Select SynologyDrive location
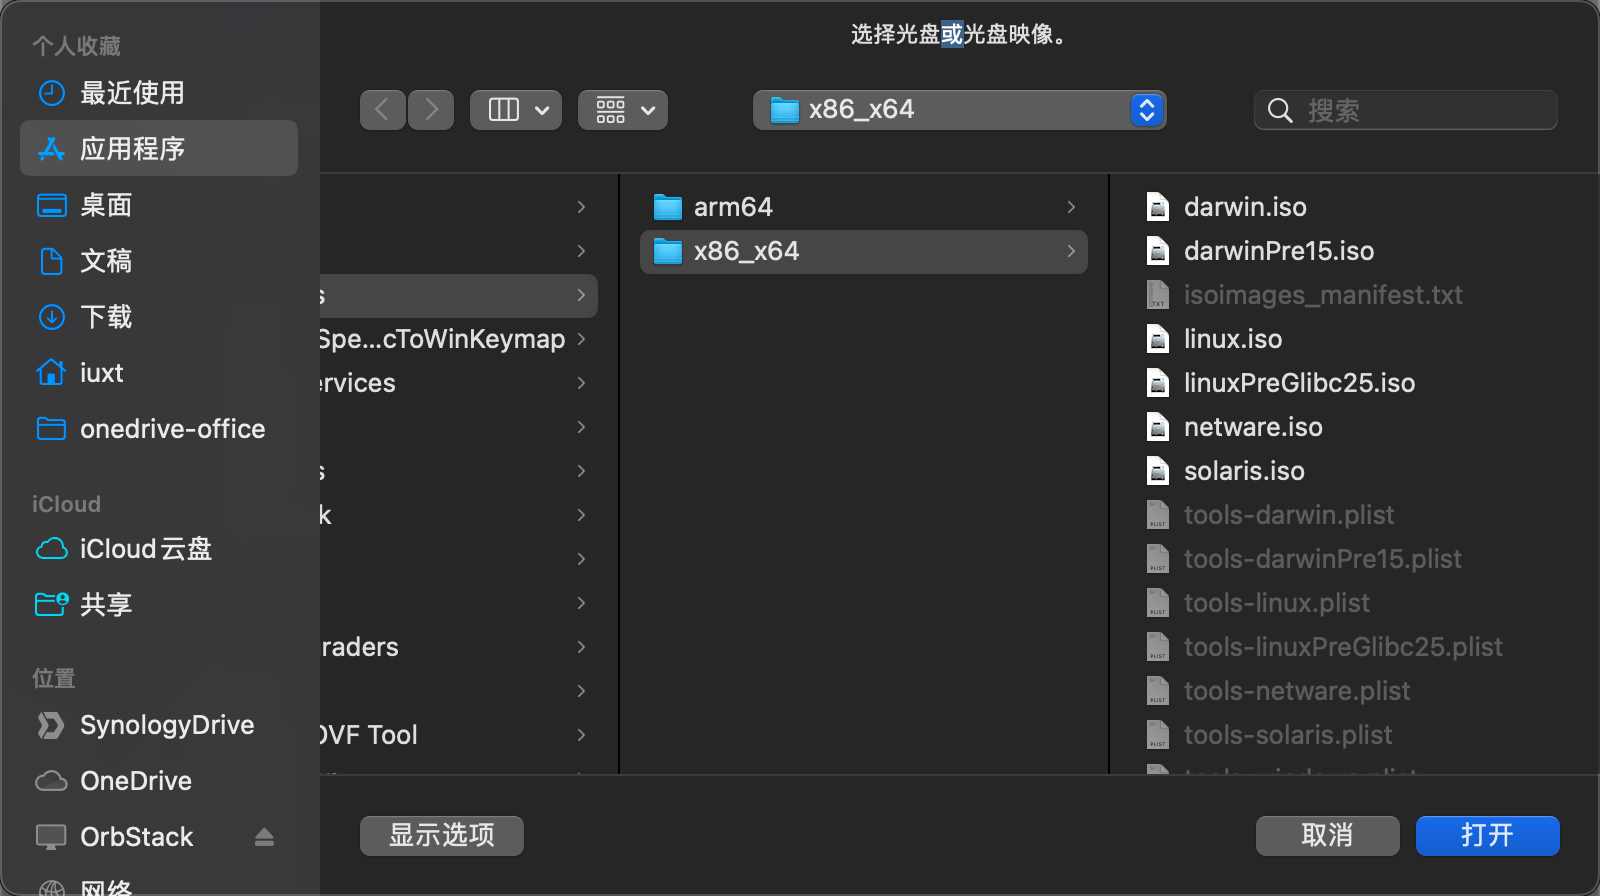Image resolution: width=1600 pixels, height=896 pixels. click(159, 725)
